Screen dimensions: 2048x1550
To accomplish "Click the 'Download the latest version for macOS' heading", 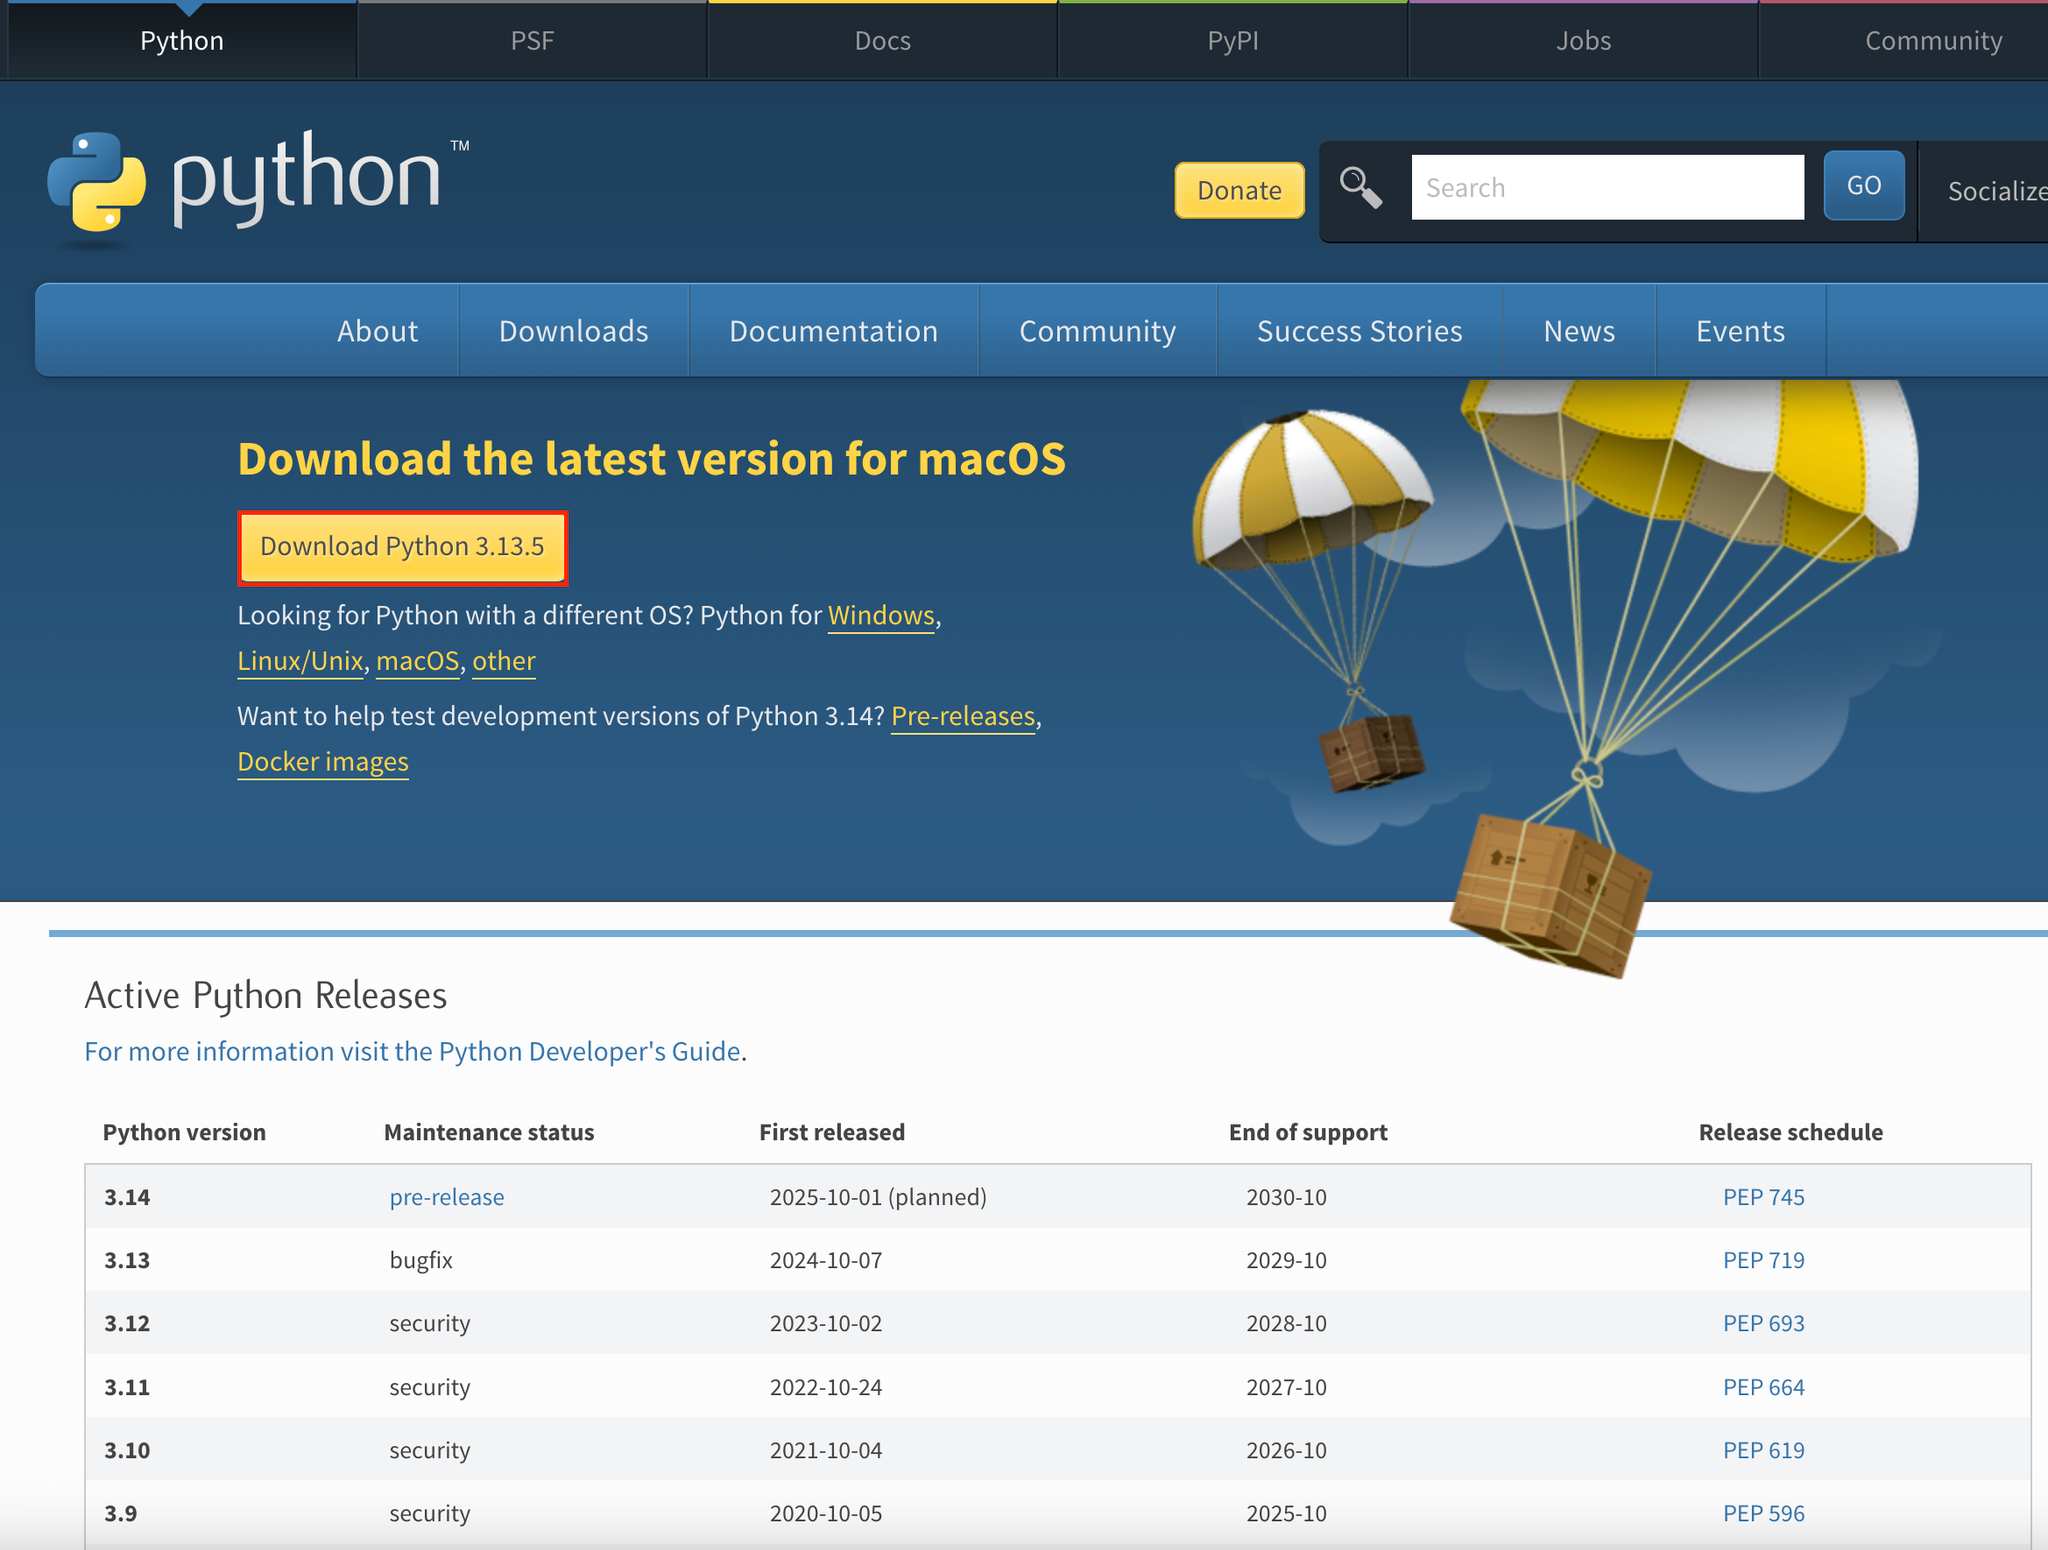I will [652, 459].
